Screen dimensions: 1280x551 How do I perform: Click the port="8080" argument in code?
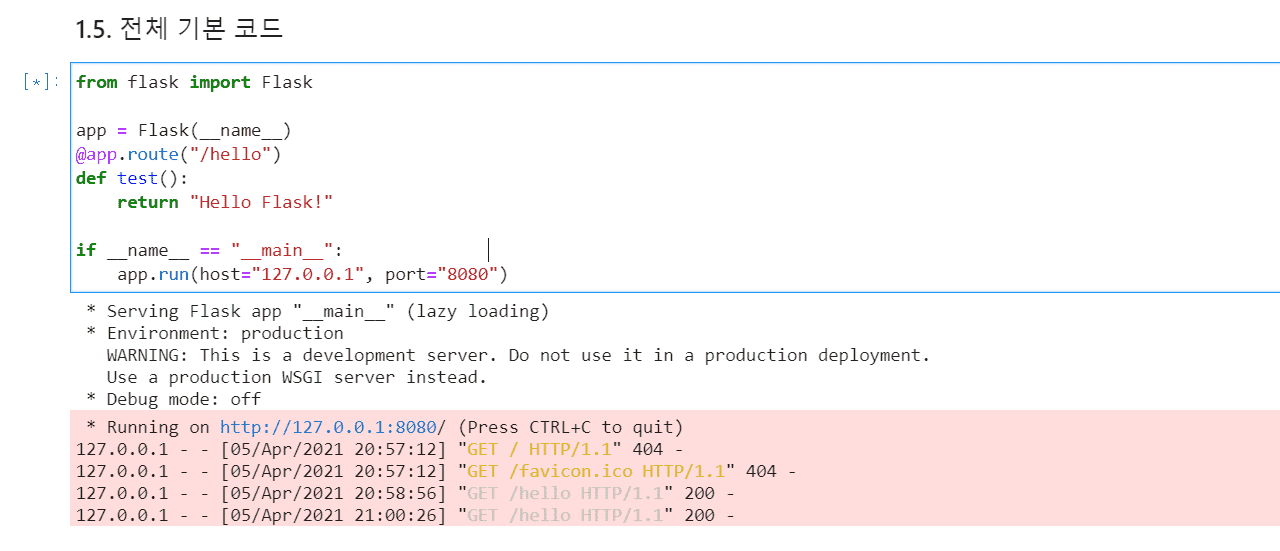click(445, 274)
